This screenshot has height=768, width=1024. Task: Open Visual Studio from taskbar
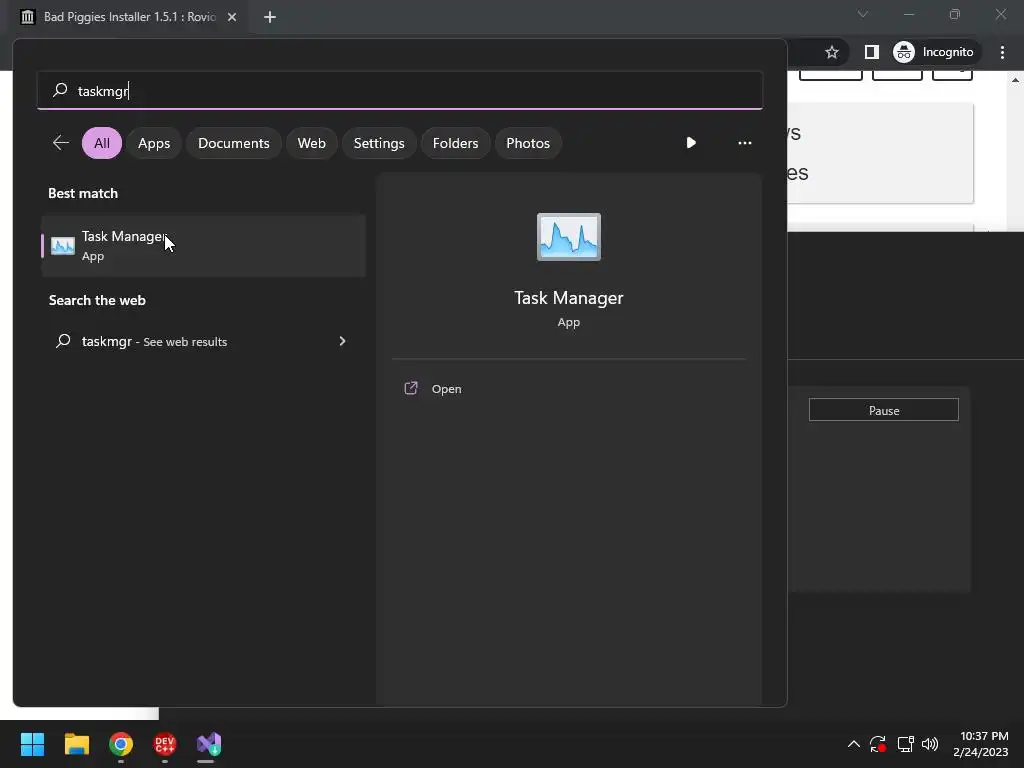[209, 744]
